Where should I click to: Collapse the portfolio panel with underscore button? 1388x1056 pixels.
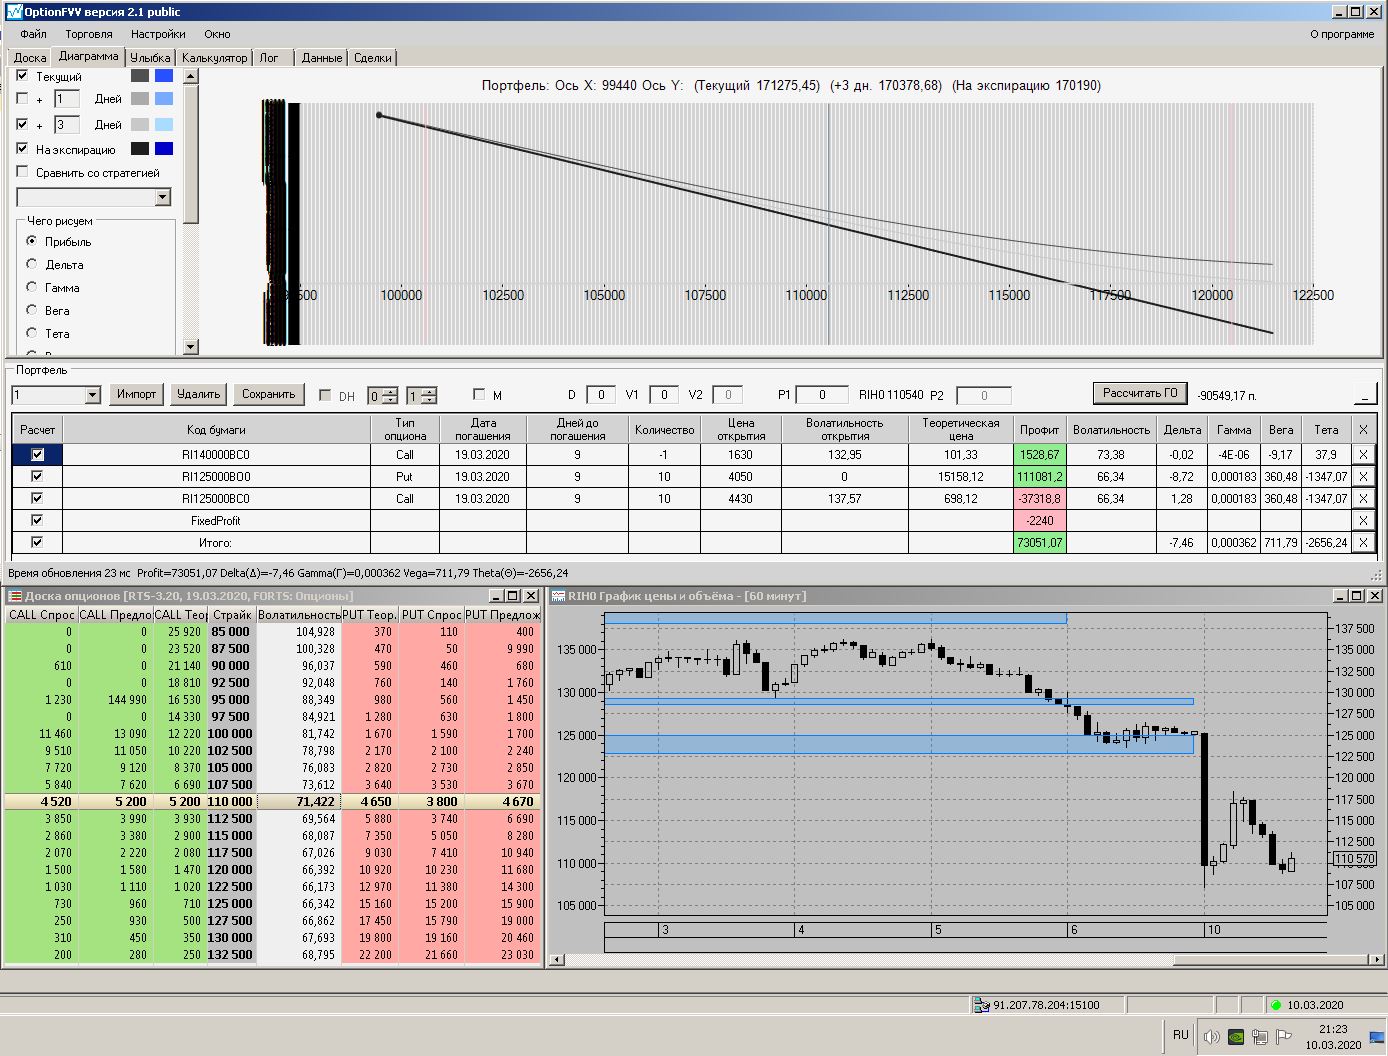1366,394
